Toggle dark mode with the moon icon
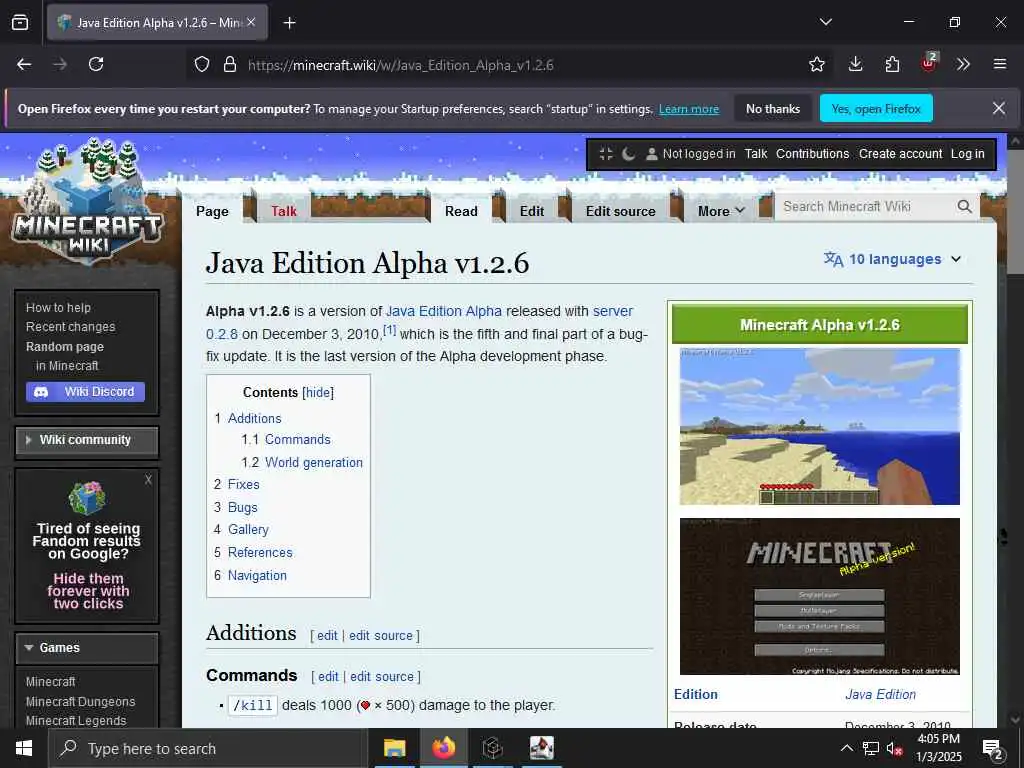The height and width of the screenshot is (768, 1024). [x=628, y=154]
